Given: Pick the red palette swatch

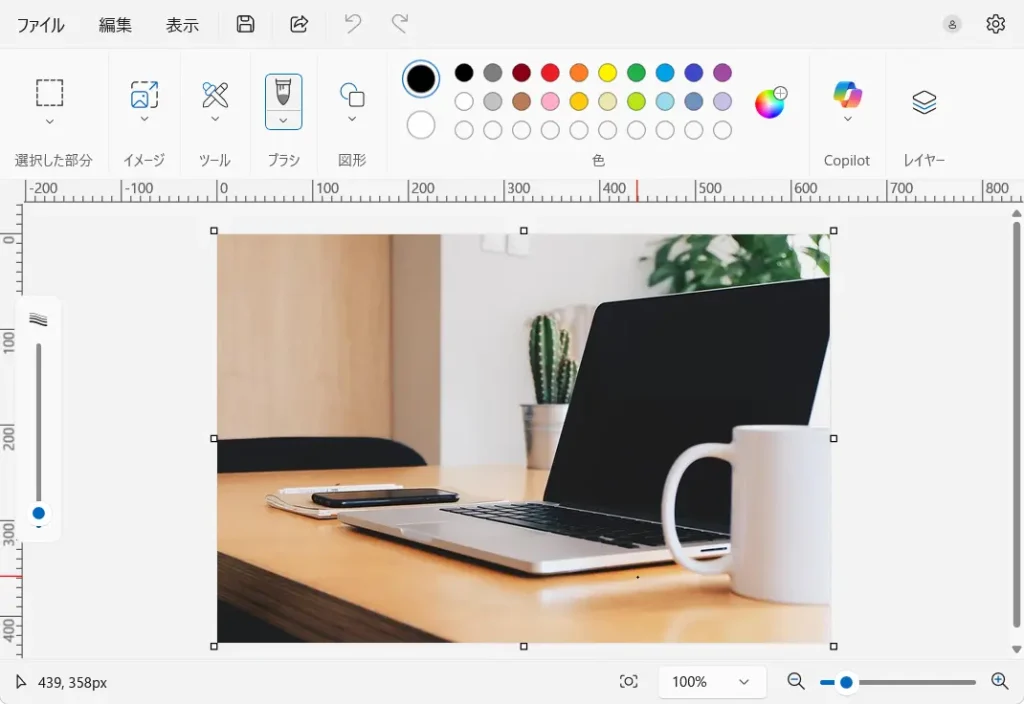Looking at the screenshot, I should point(550,72).
